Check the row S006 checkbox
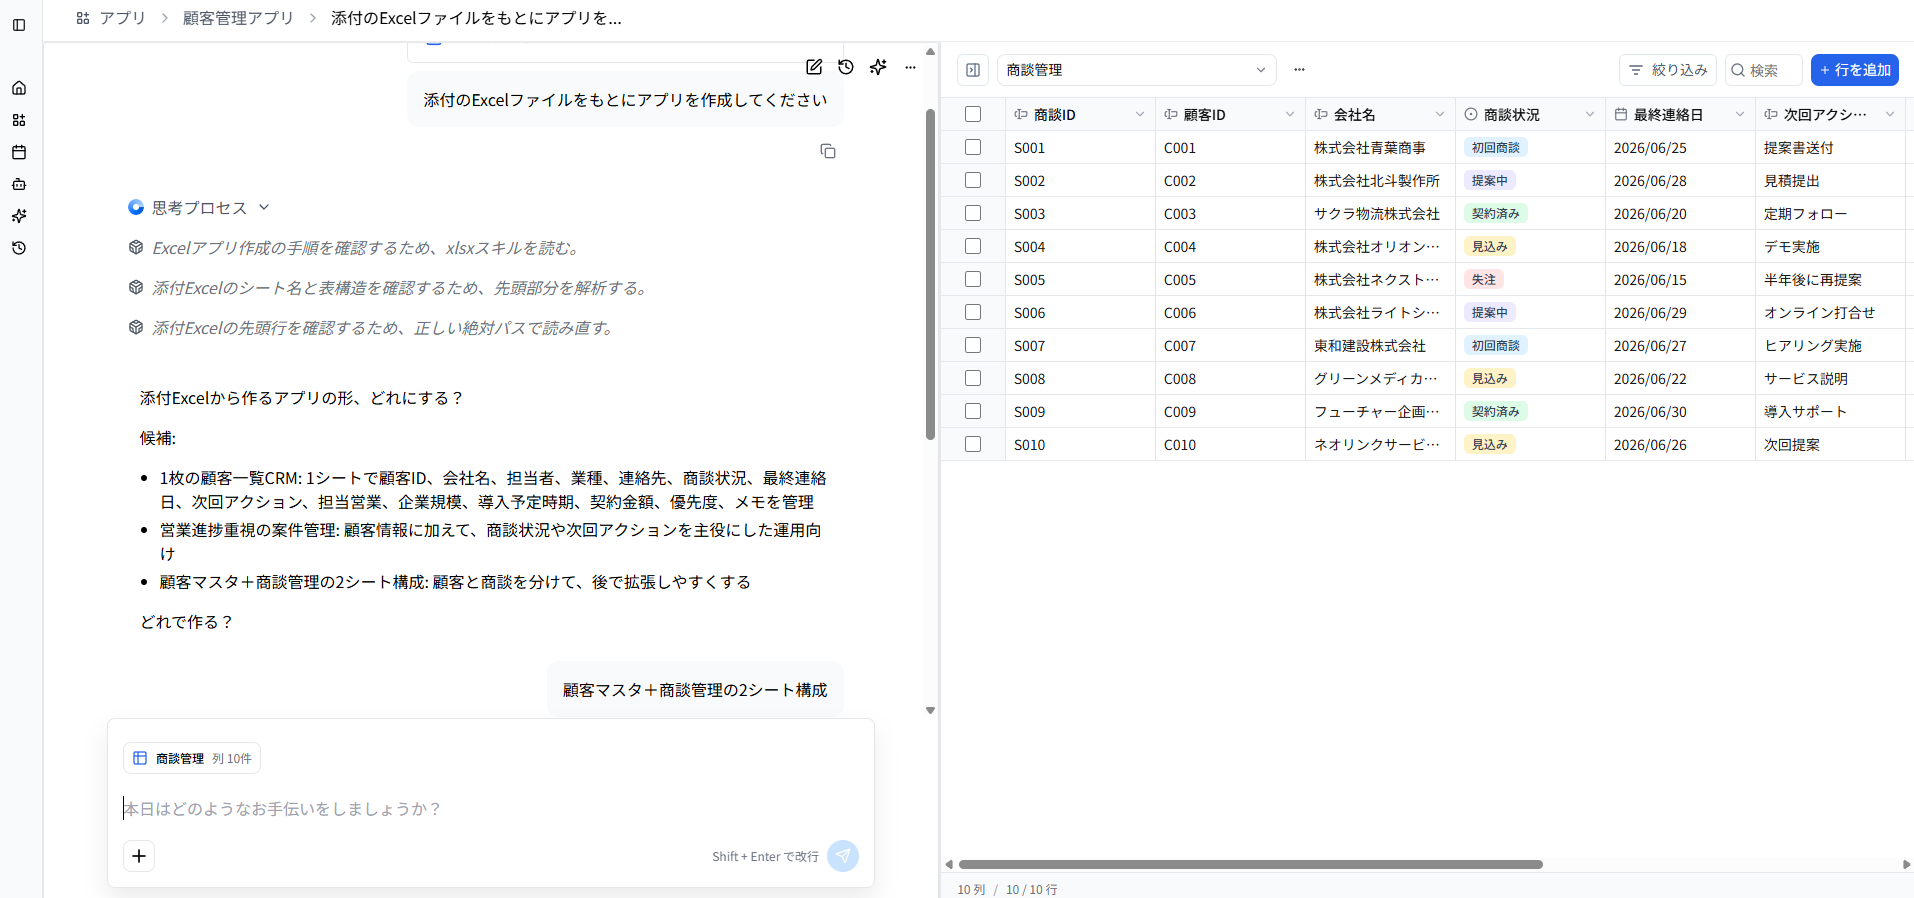1914x898 pixels. (x=973, y=312)
